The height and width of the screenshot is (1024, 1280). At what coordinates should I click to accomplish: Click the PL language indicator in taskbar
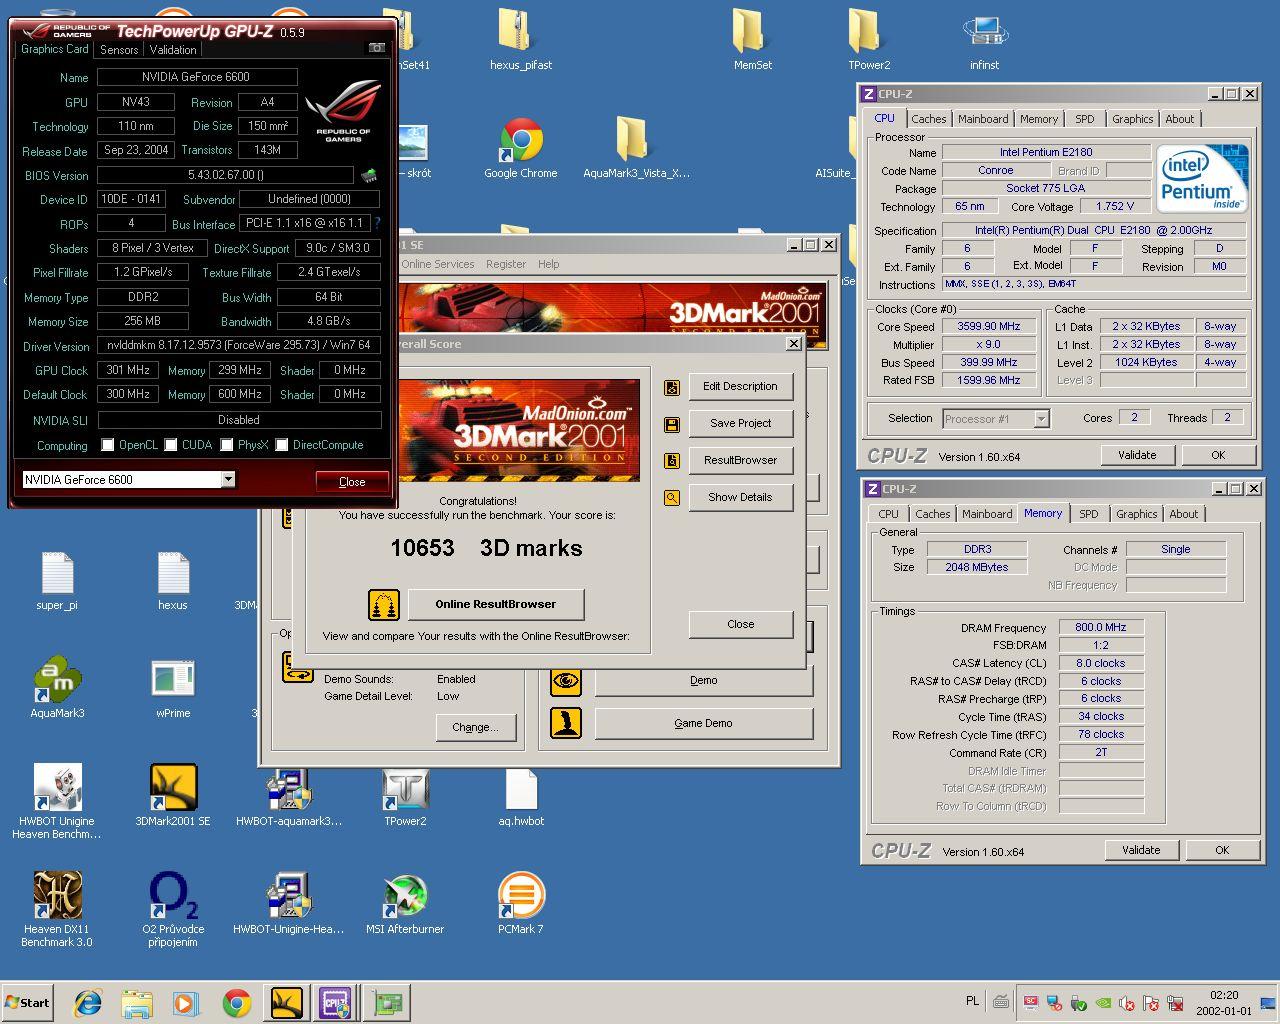click(973, 1001)
